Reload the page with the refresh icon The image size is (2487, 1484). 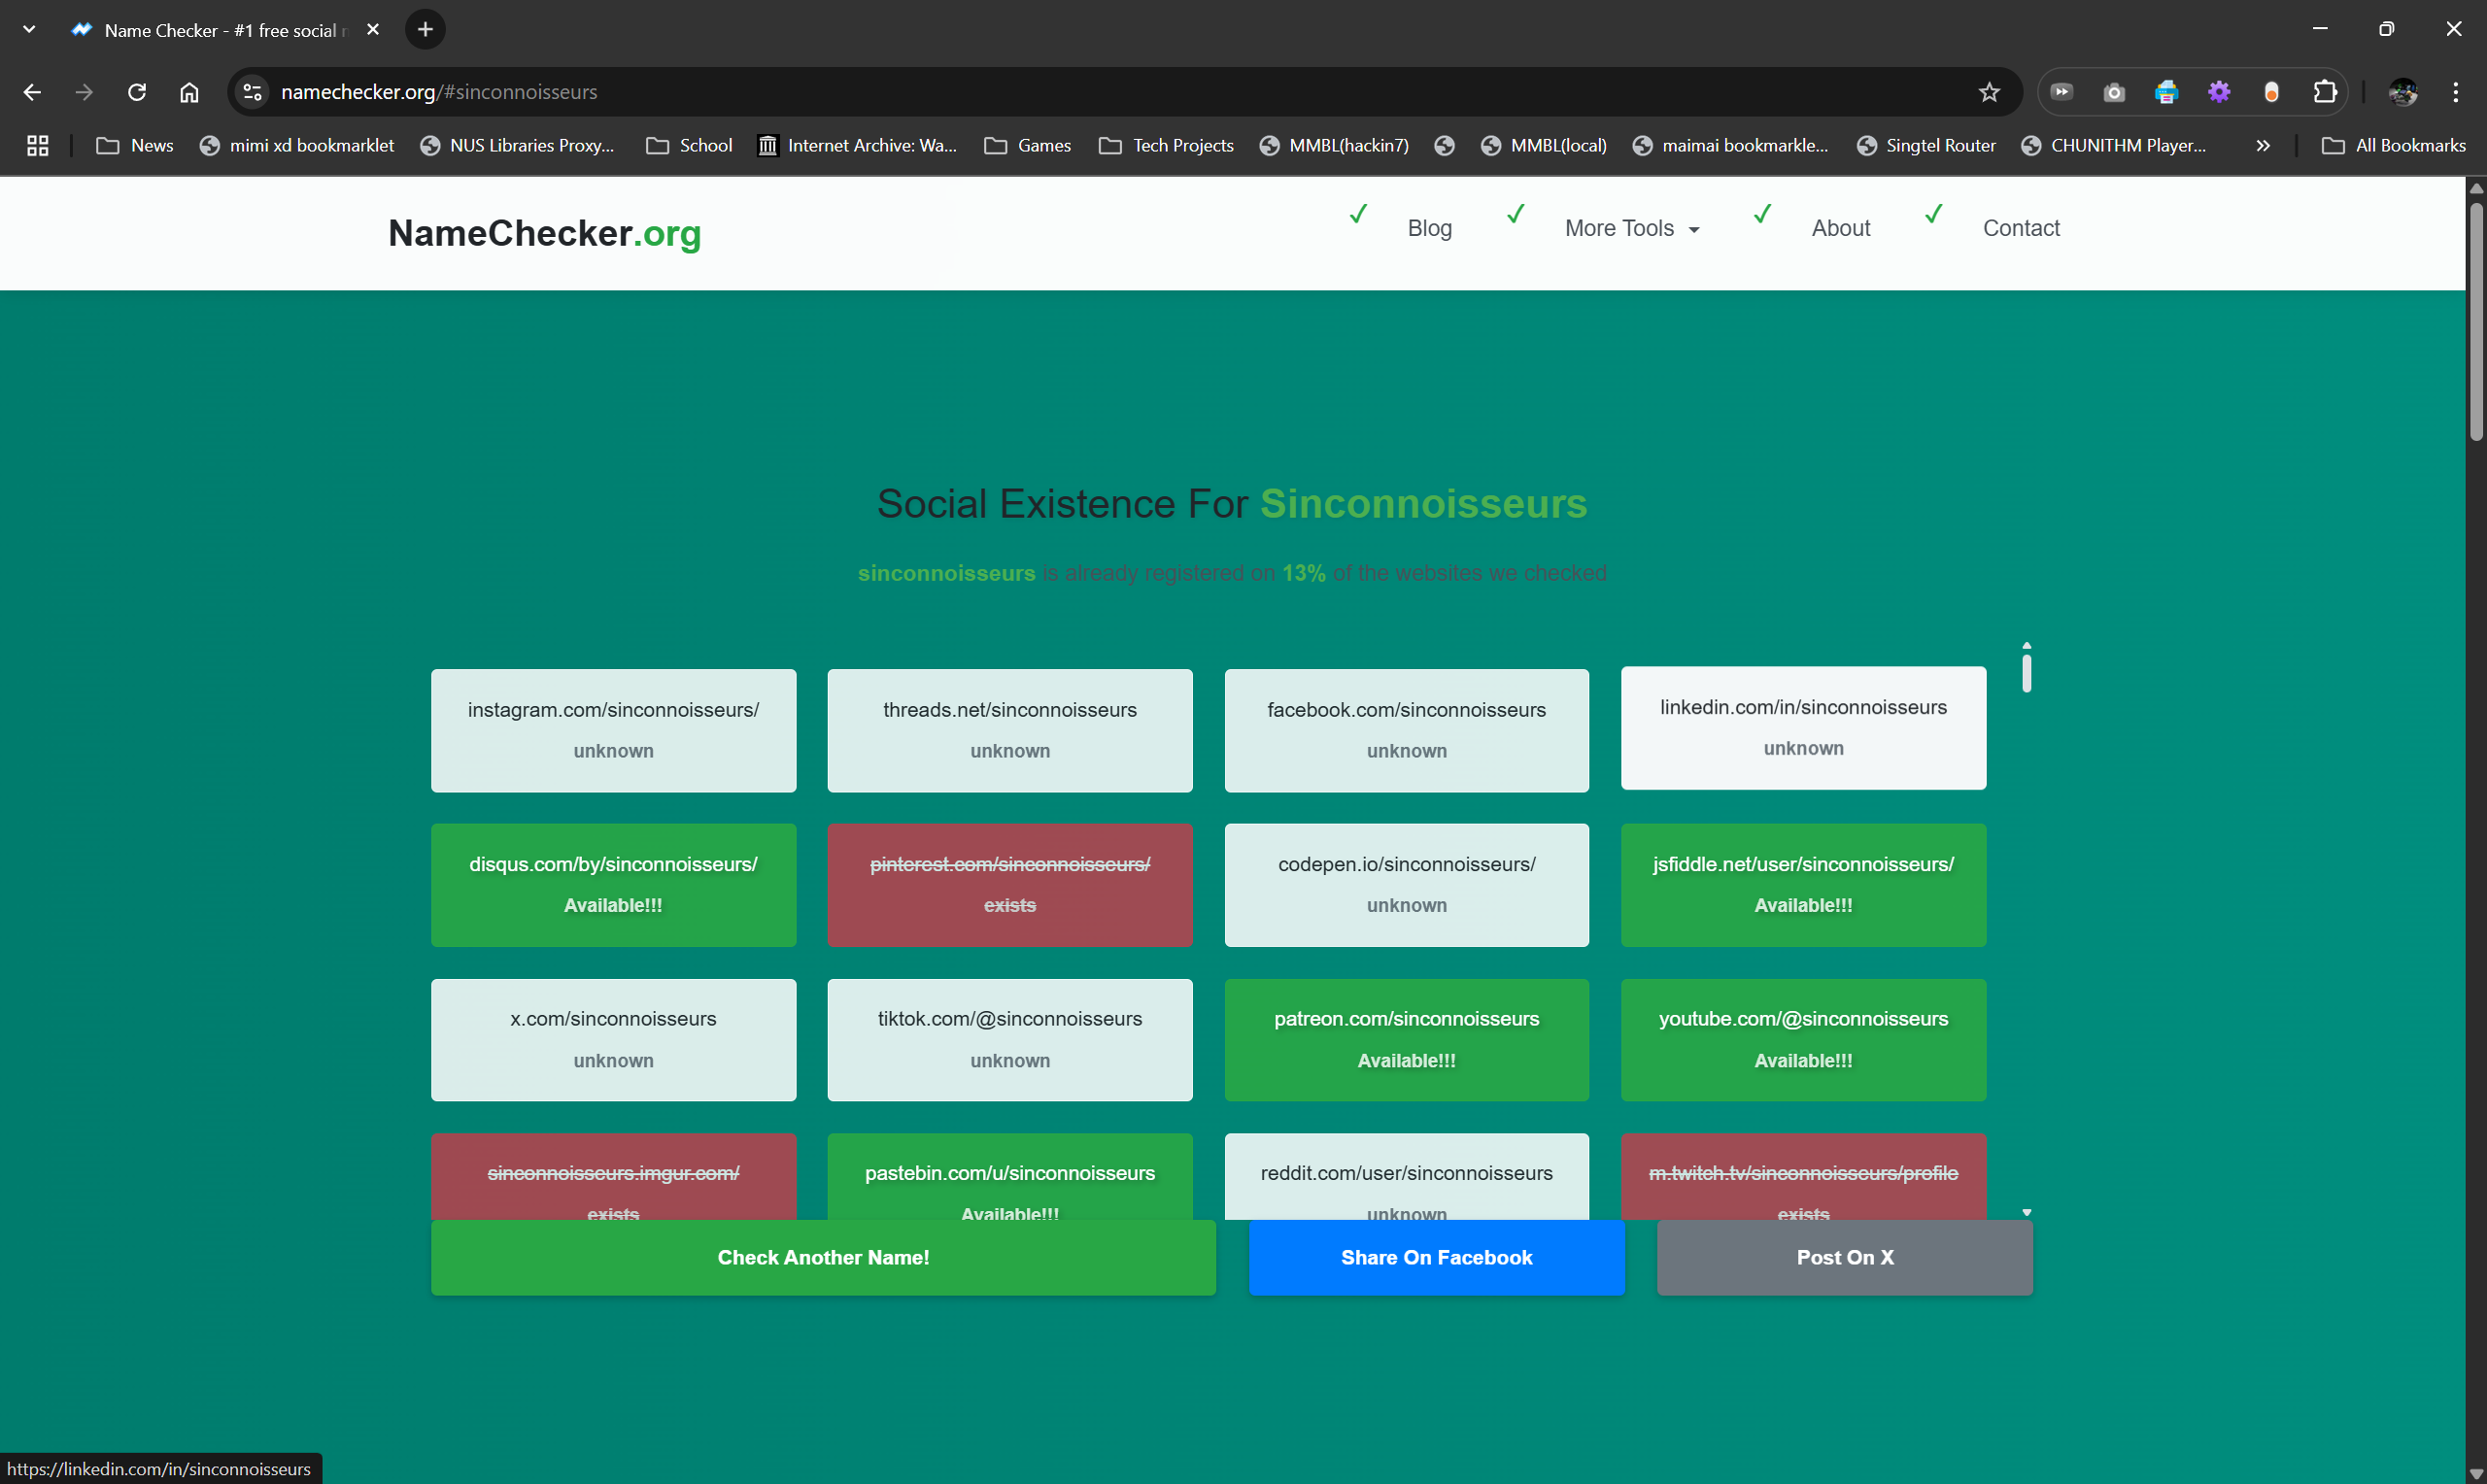coord(137,92)
